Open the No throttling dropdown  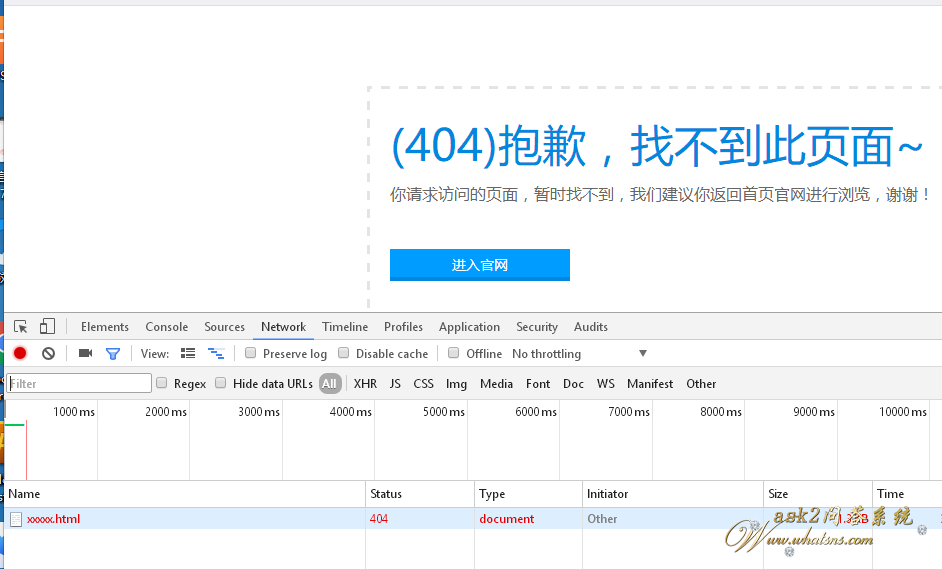click(x=580, y=354)
